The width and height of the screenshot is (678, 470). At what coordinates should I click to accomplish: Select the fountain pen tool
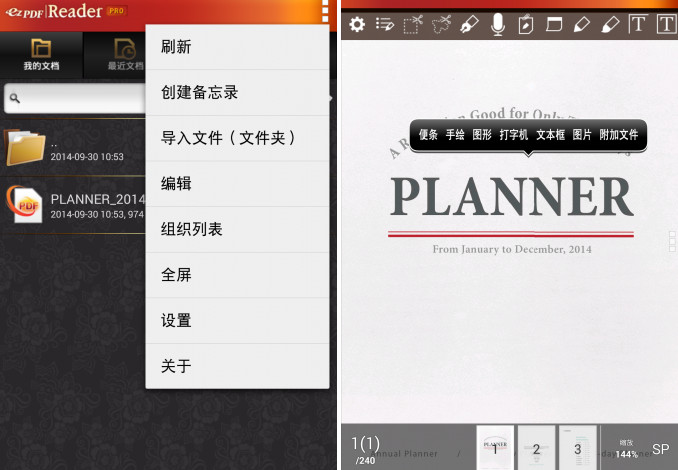469,25
